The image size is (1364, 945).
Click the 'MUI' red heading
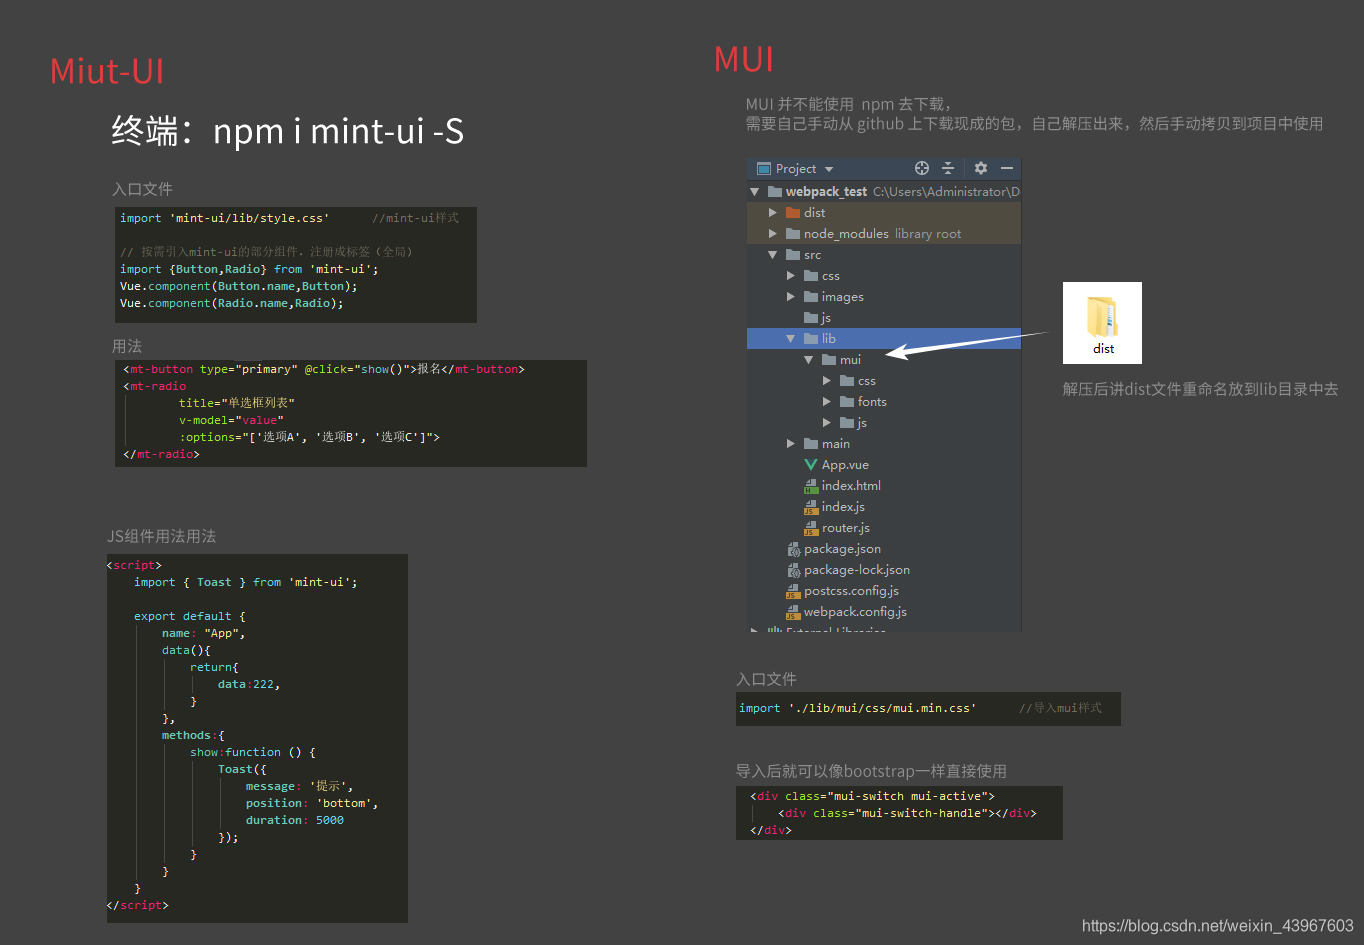[x=744, y=59]
